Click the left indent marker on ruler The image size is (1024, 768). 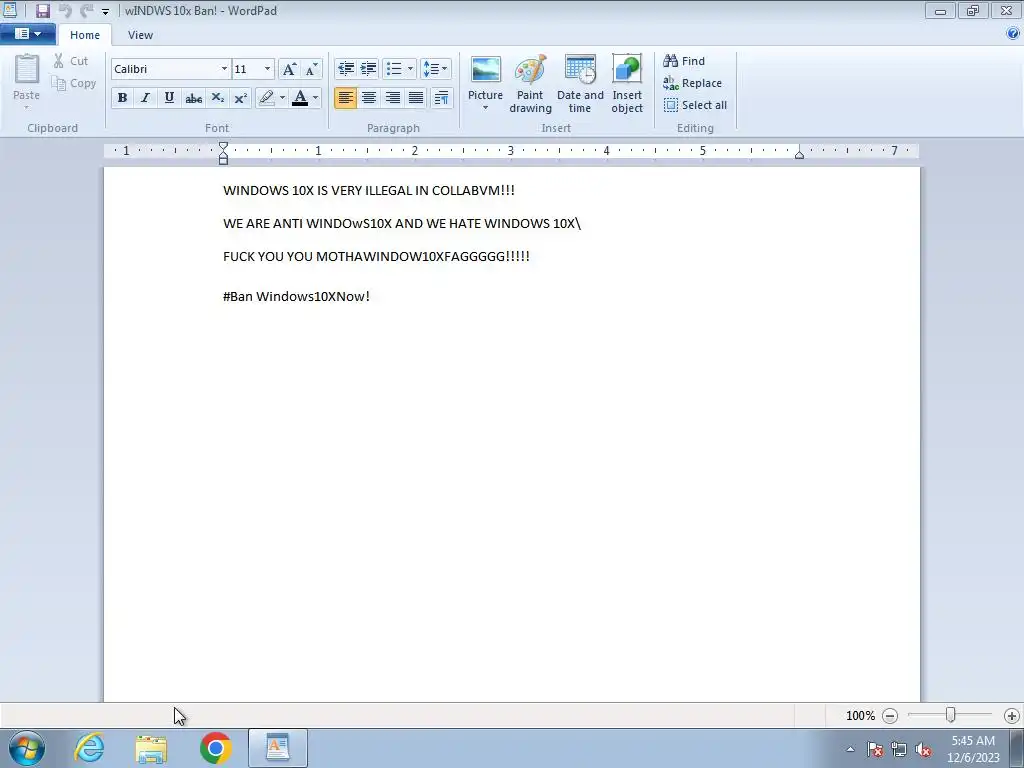pos(223,153)
